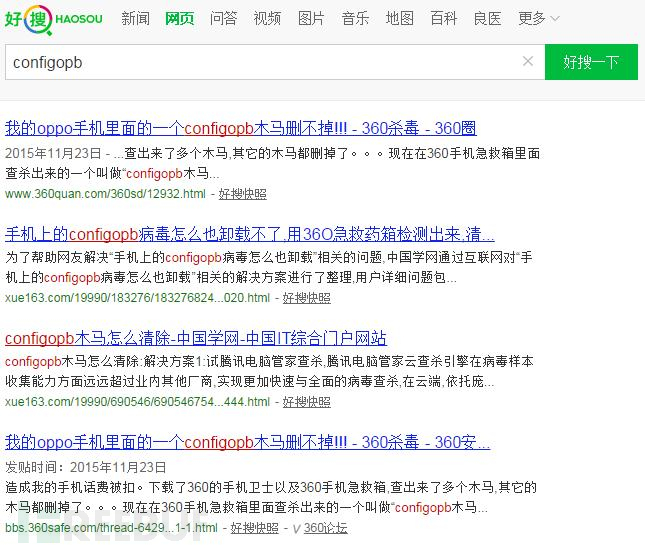Click URL xue163.com/19990/690546/690546754...444.html
645x550 pixels.
(x=137, y=402)
